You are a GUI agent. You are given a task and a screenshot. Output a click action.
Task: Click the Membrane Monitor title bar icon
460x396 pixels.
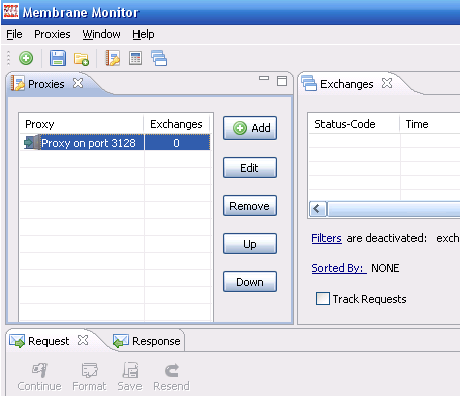point(11,11)
